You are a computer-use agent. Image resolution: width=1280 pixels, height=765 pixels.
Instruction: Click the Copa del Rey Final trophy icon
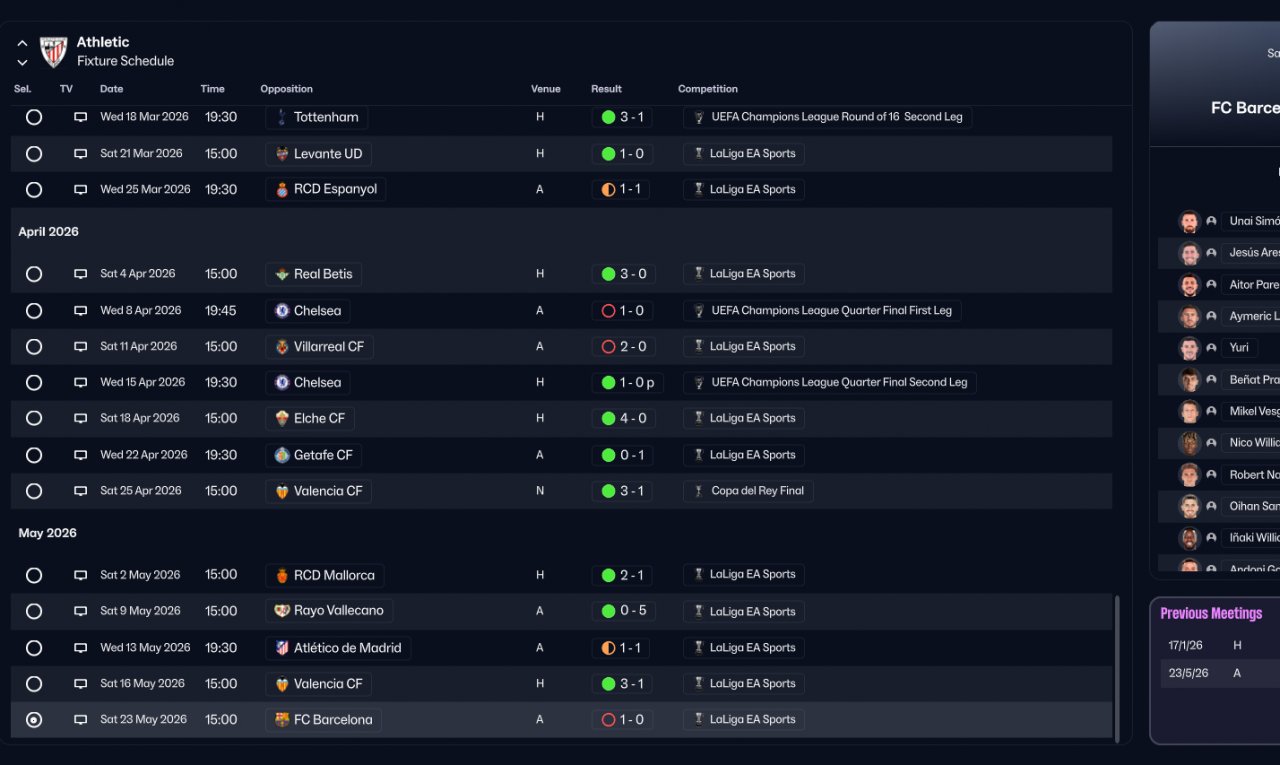[699, 491]
